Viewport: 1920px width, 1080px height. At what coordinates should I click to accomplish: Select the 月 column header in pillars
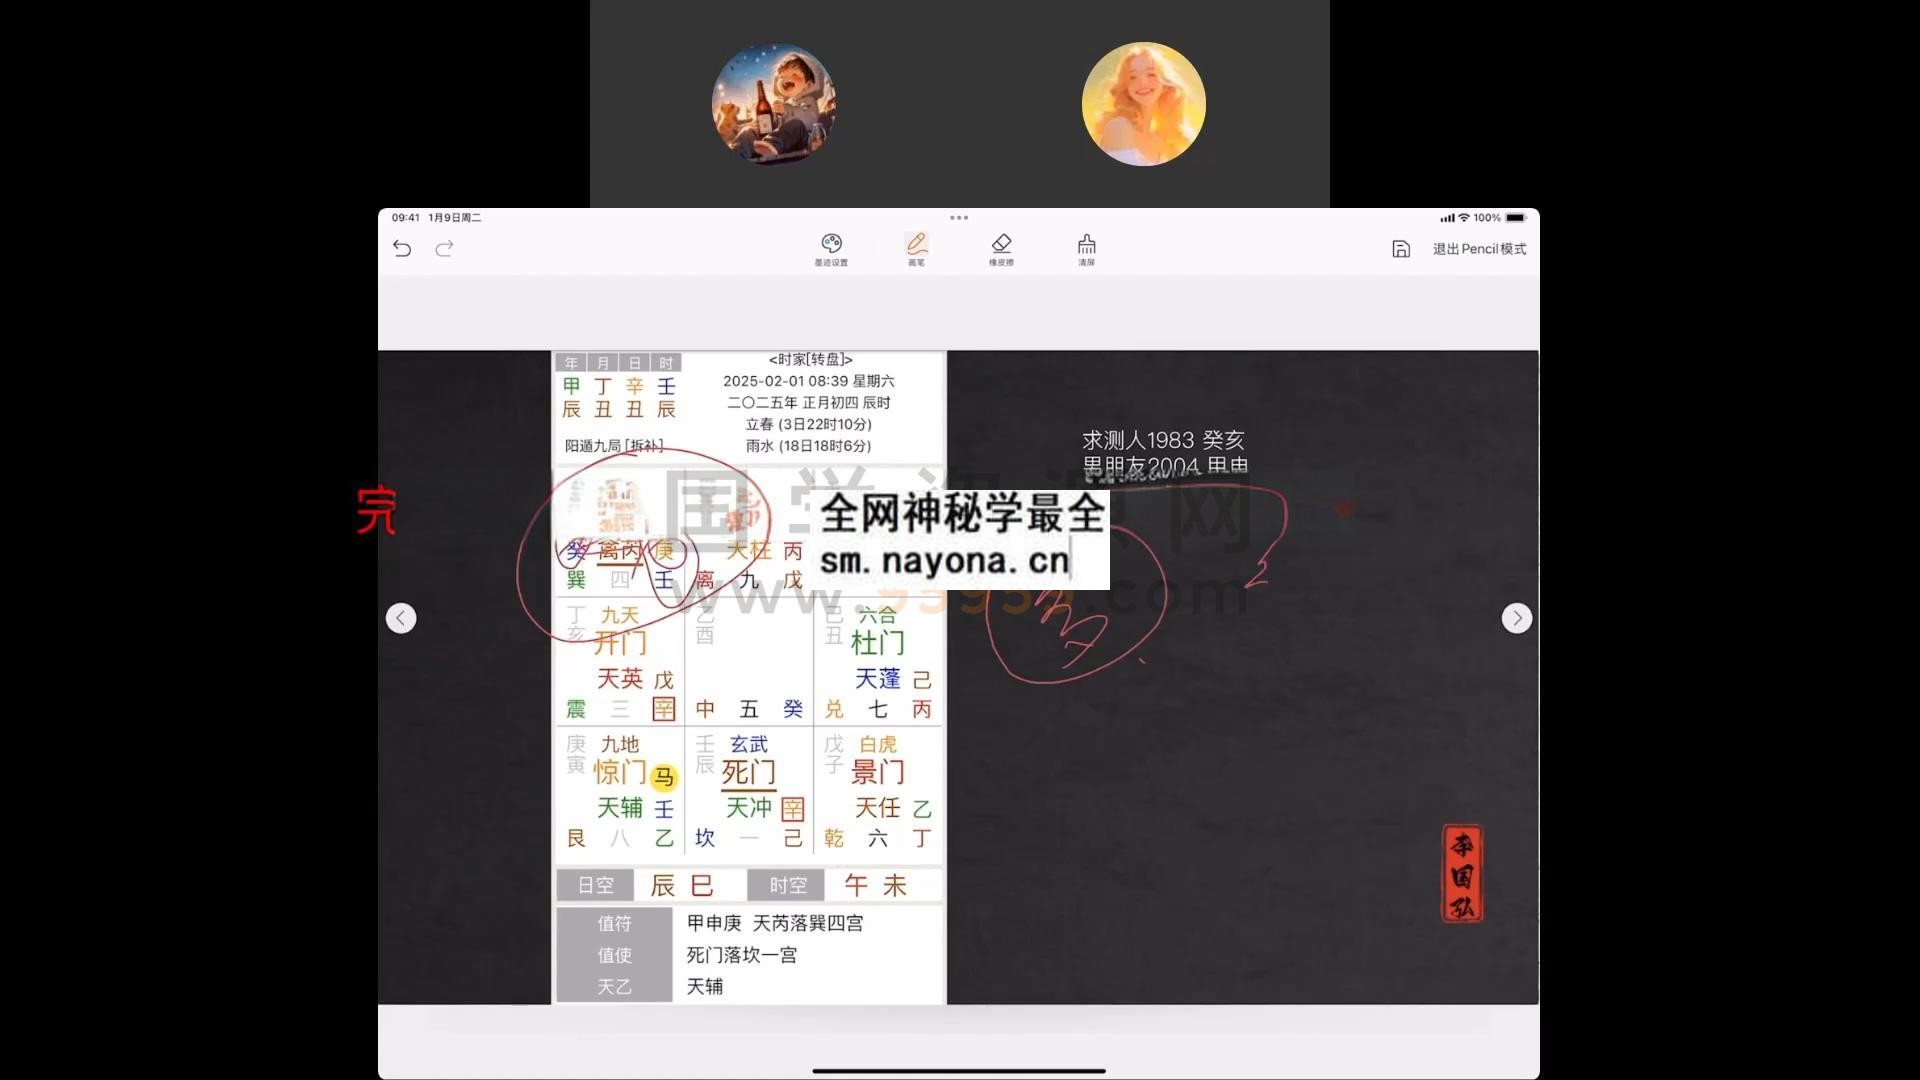click(x=603, y=363)
